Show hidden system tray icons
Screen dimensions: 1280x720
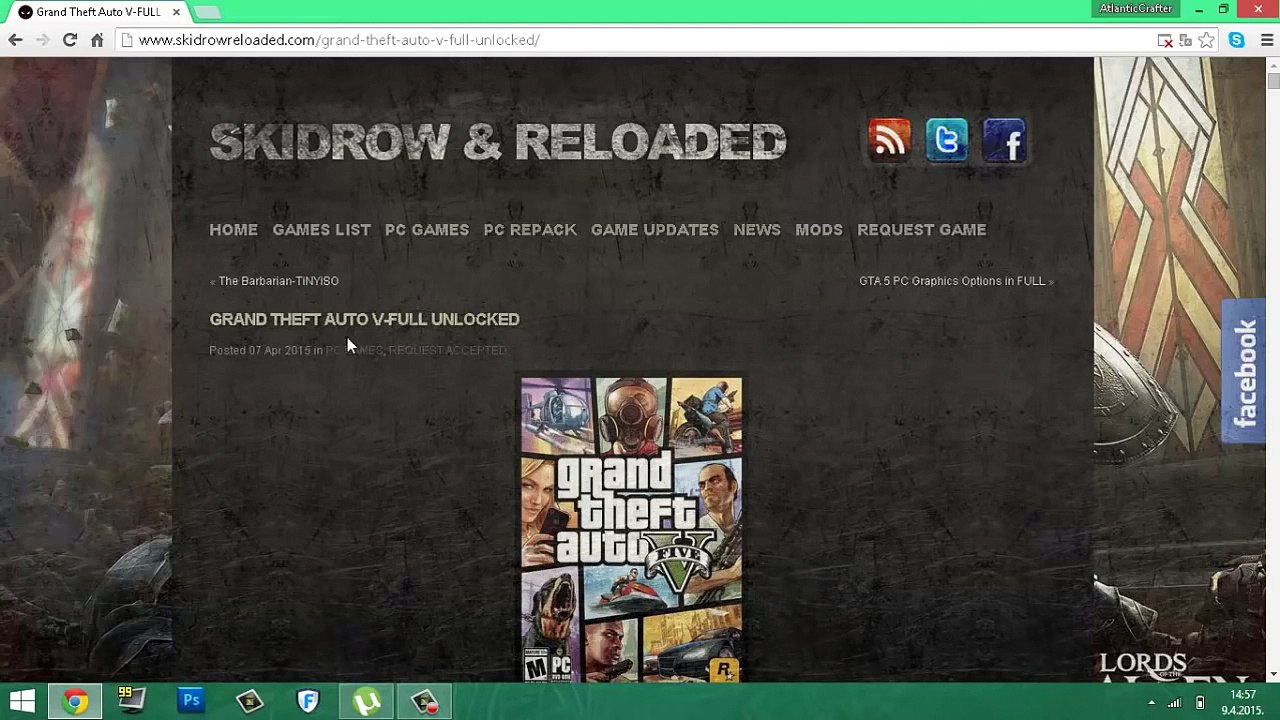pos(1151,702)
